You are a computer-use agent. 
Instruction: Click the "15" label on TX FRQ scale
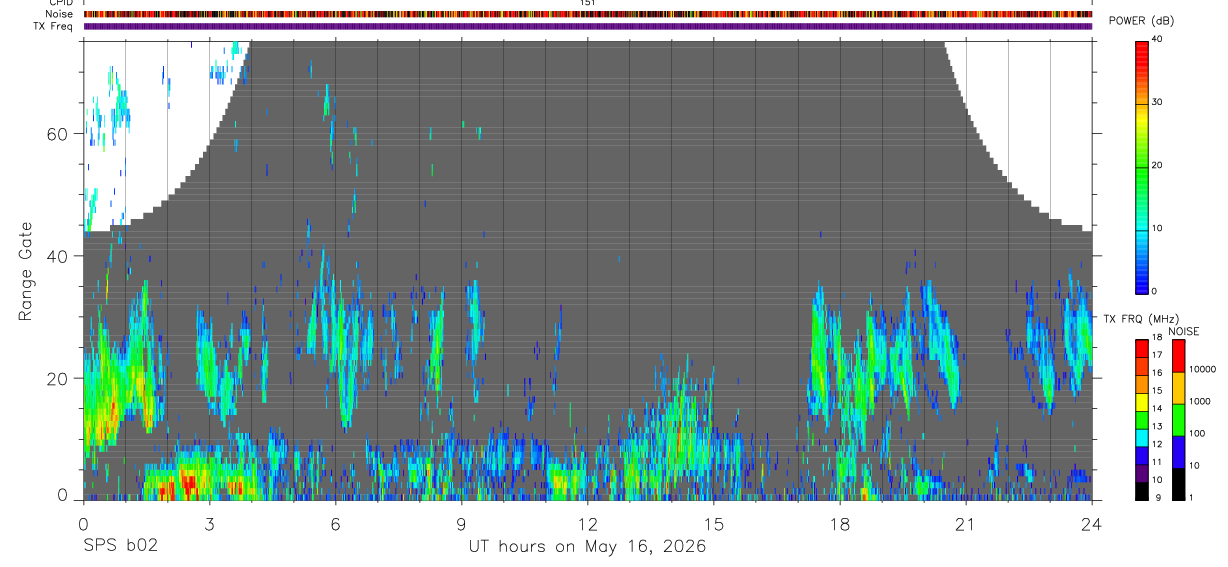point(1157,390)
